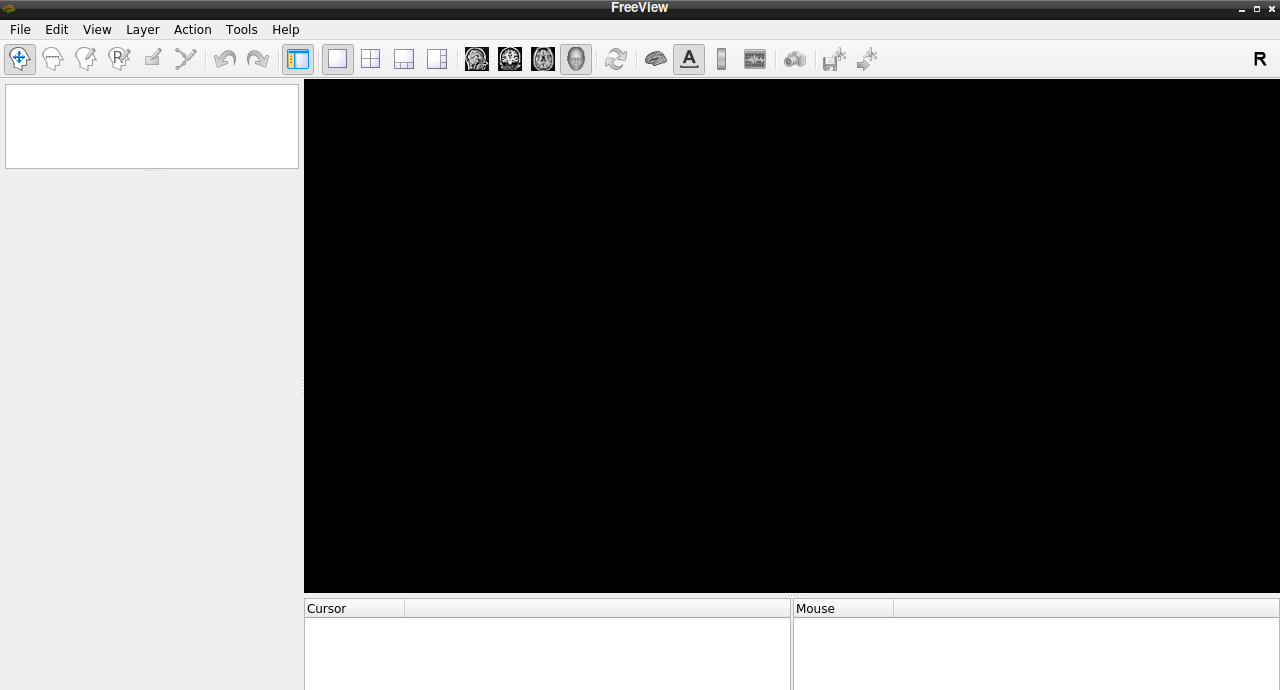
Task: Select the Voxel Edit tool
Action: [x=86, y=60]
